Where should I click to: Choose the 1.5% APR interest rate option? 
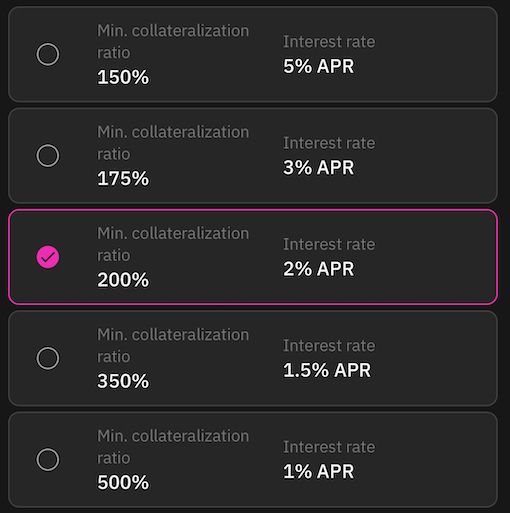[x=327, y=370]
